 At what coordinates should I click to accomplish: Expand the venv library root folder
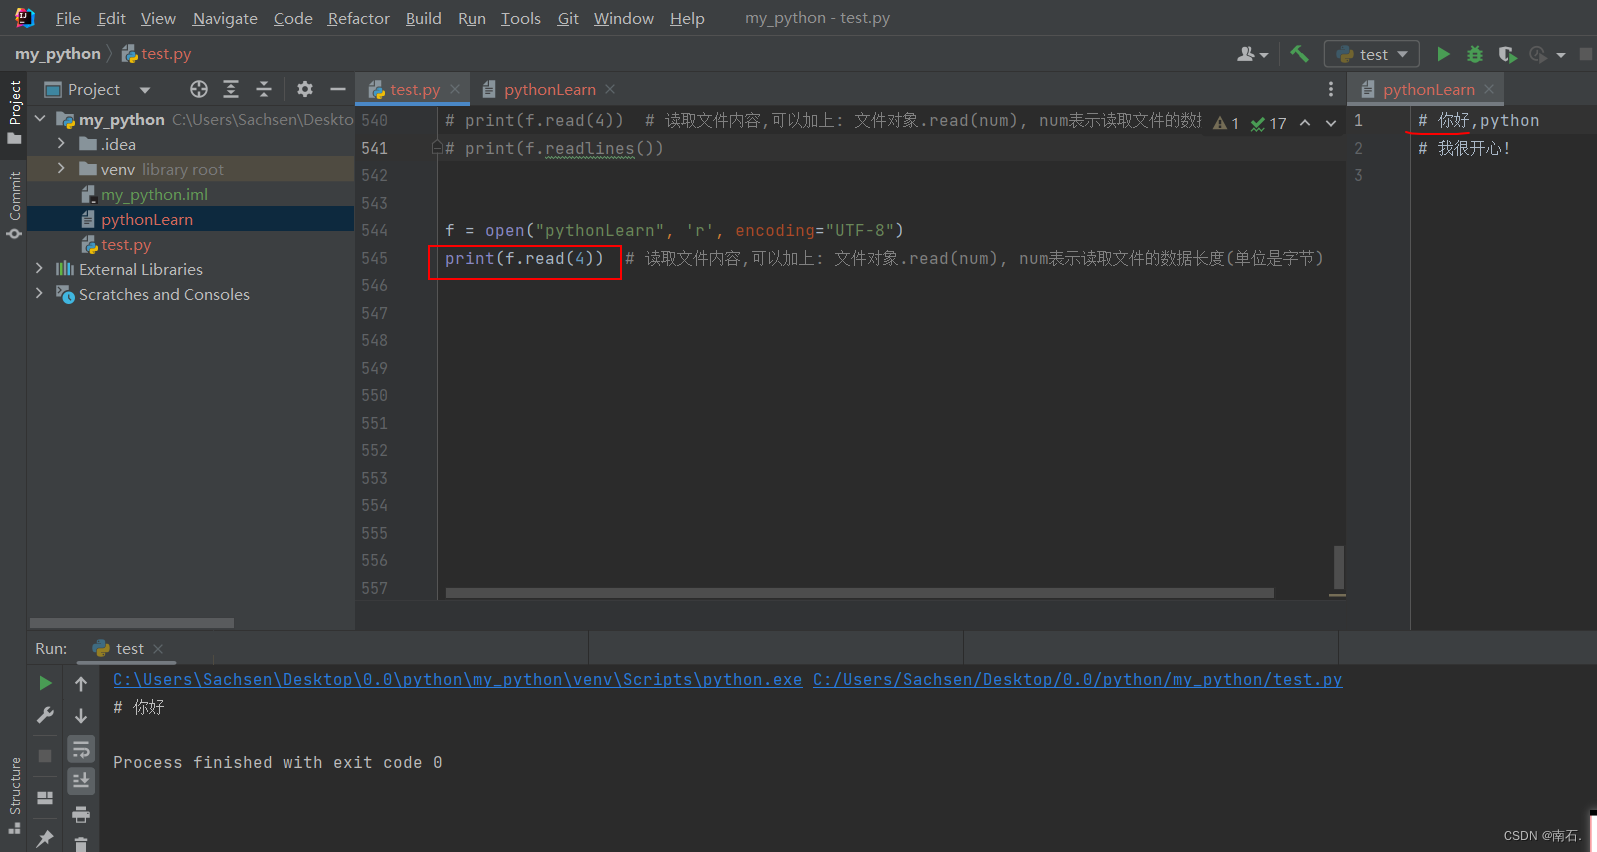[x=61, y=169]
